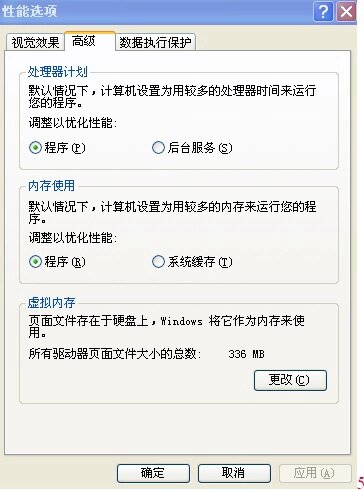Screen dimensions: 364x491
Task: Open the 数据执行保护 tab
Action: [x=155, y=42]
